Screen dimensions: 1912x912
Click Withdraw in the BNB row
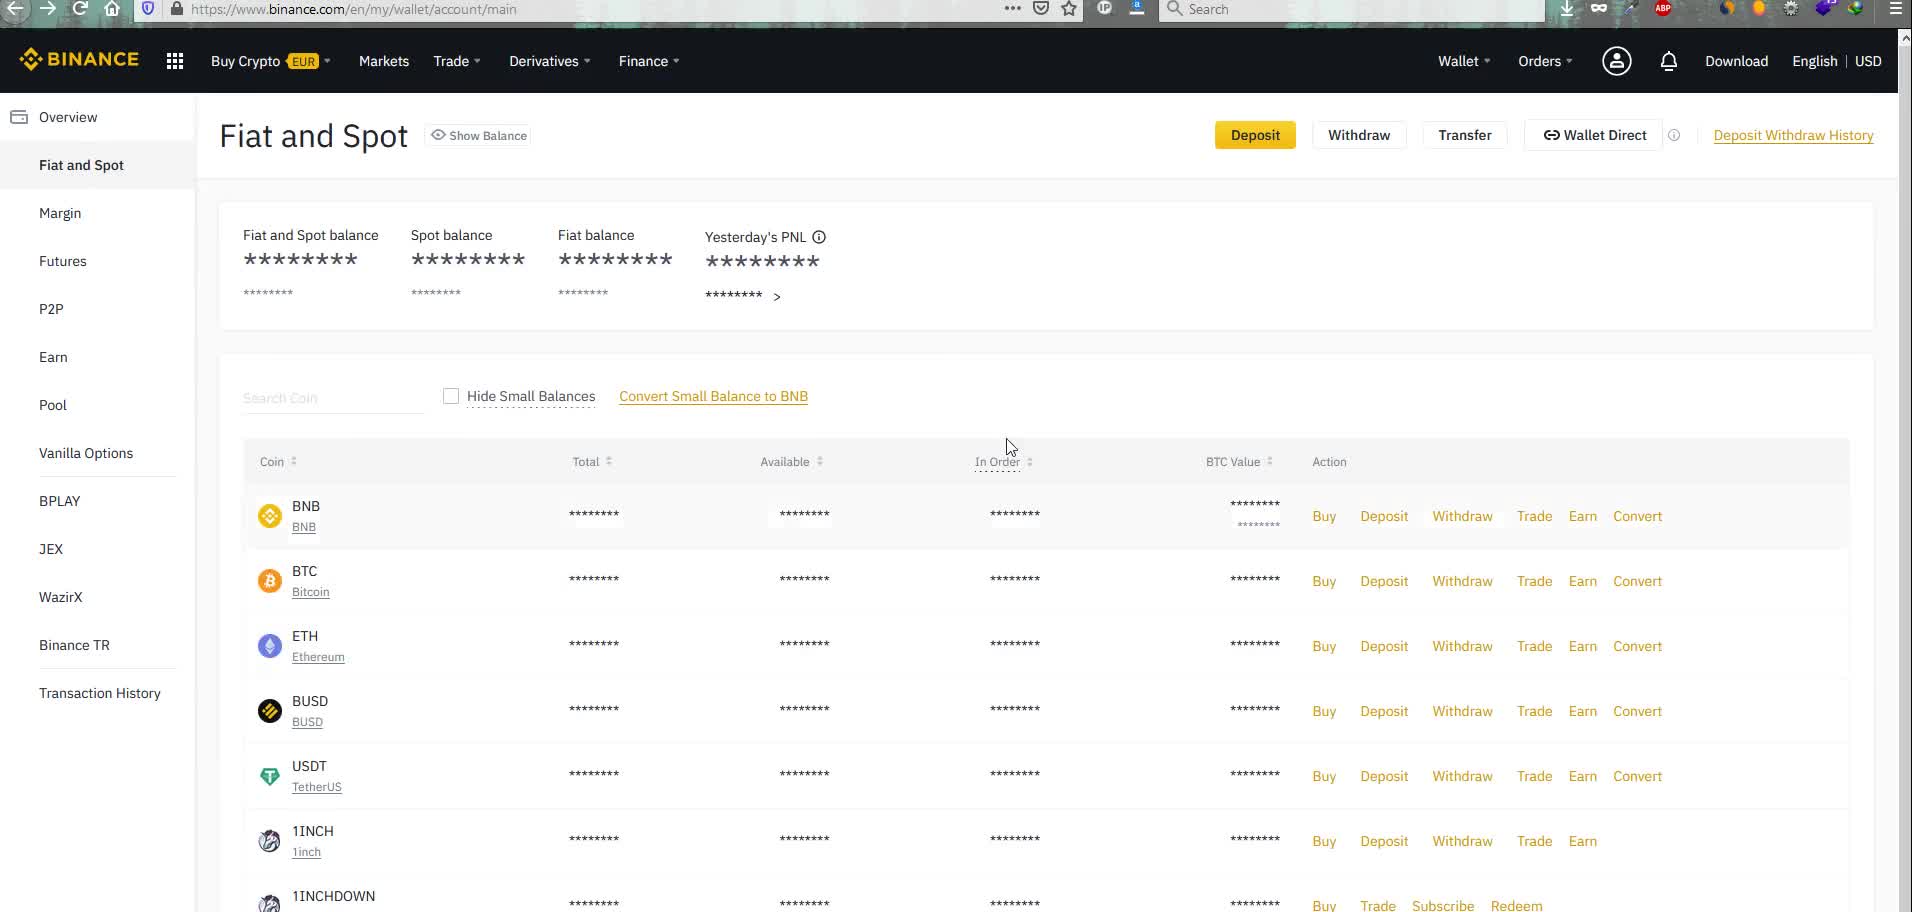pyautogui.click(x=1462, y=516)
